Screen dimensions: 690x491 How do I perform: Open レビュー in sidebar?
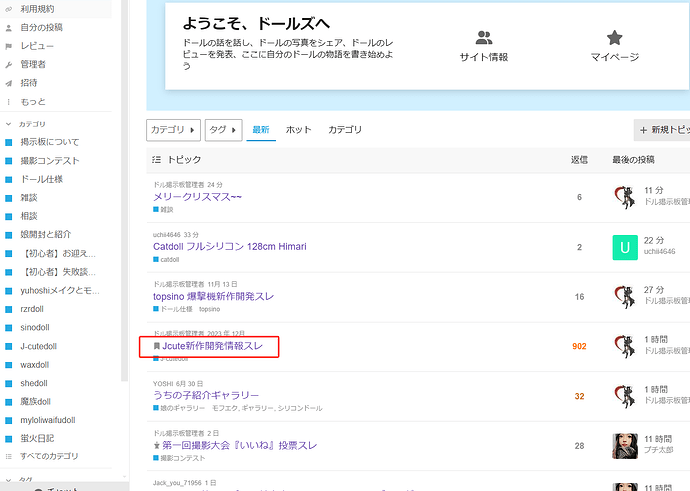click(x=37, y=46)
